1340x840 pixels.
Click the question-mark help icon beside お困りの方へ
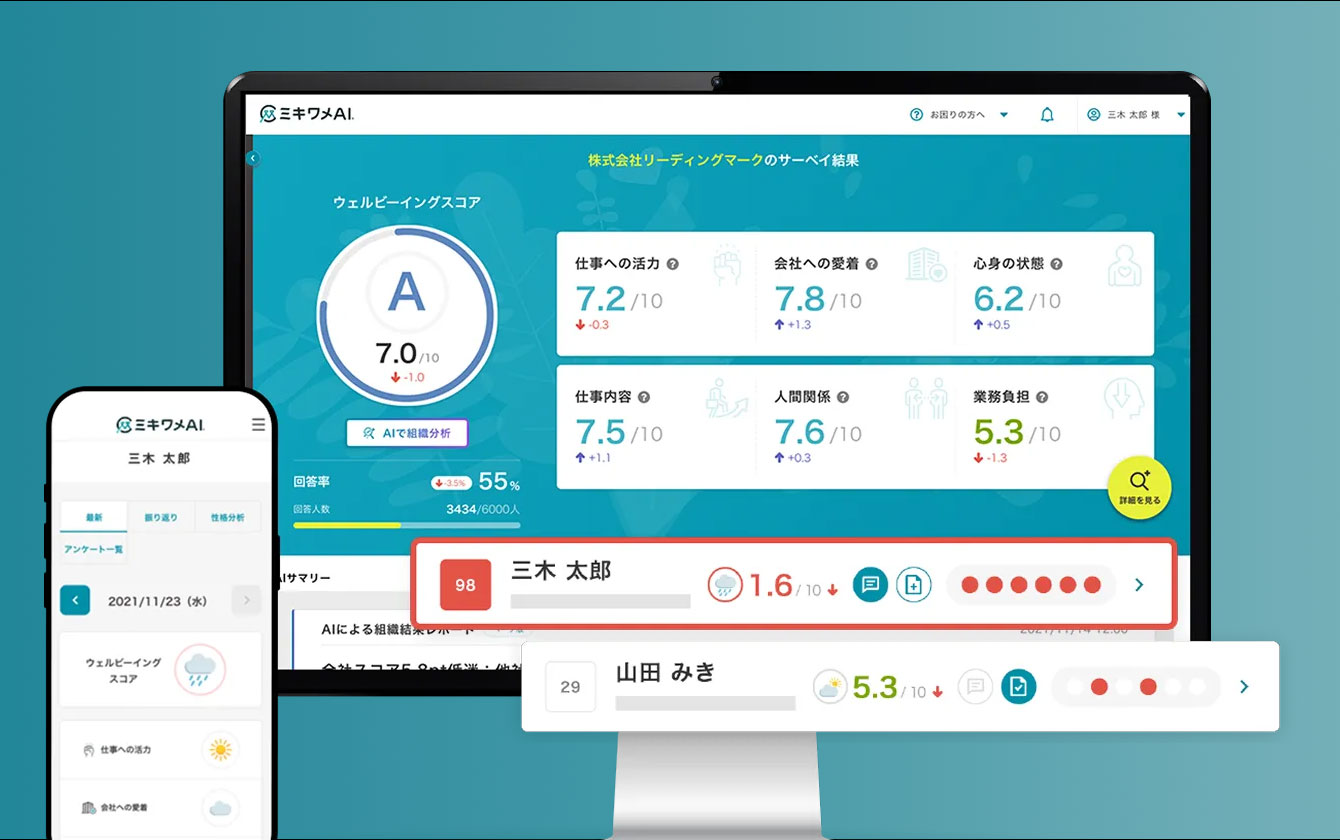click(x=917, y=114)
